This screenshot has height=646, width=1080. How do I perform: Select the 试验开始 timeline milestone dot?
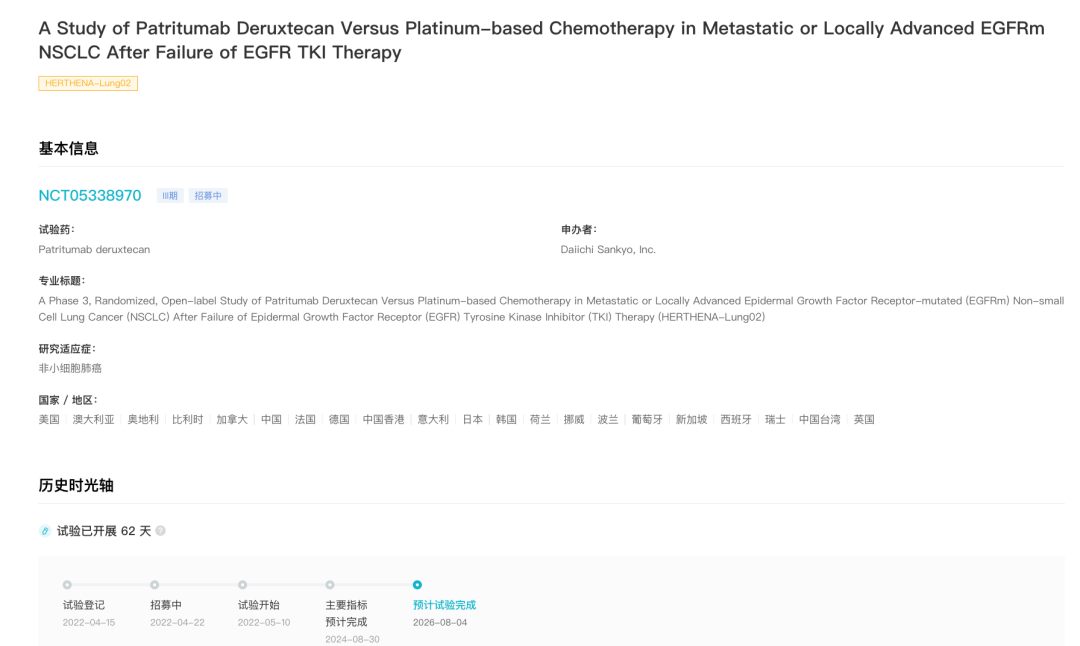coord(242,585)
